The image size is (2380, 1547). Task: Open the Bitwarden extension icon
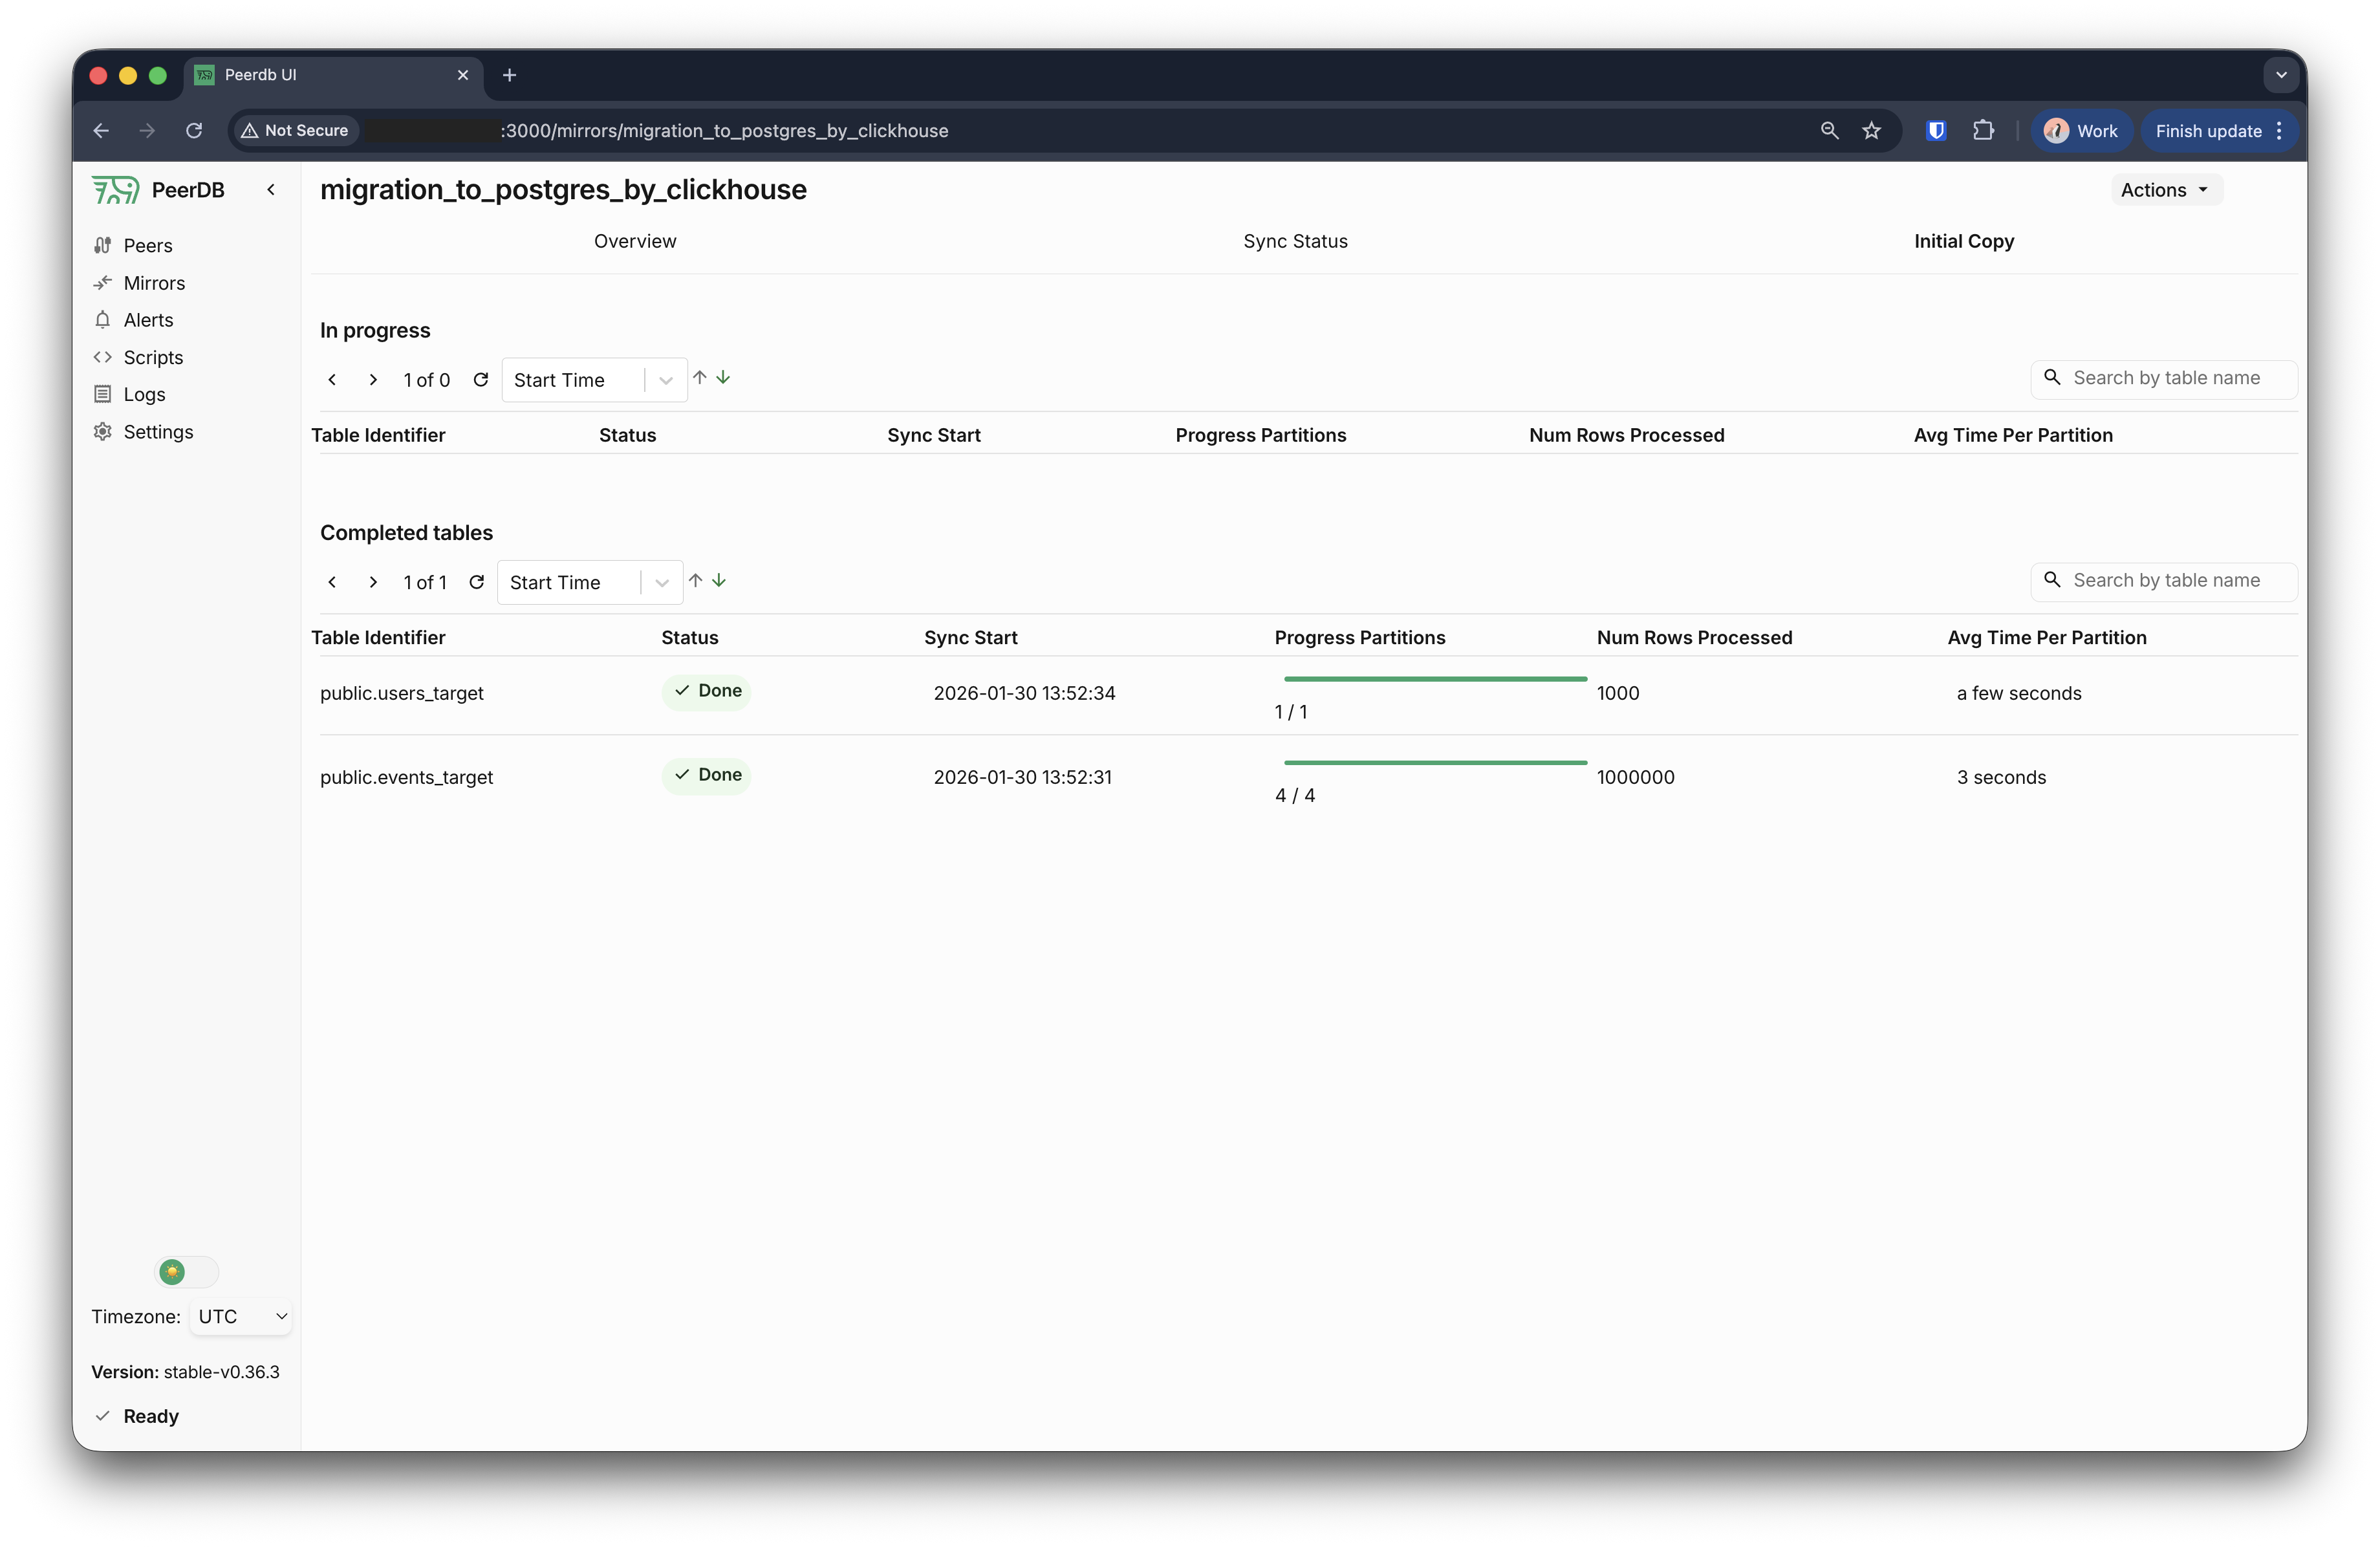[1936, 131]
